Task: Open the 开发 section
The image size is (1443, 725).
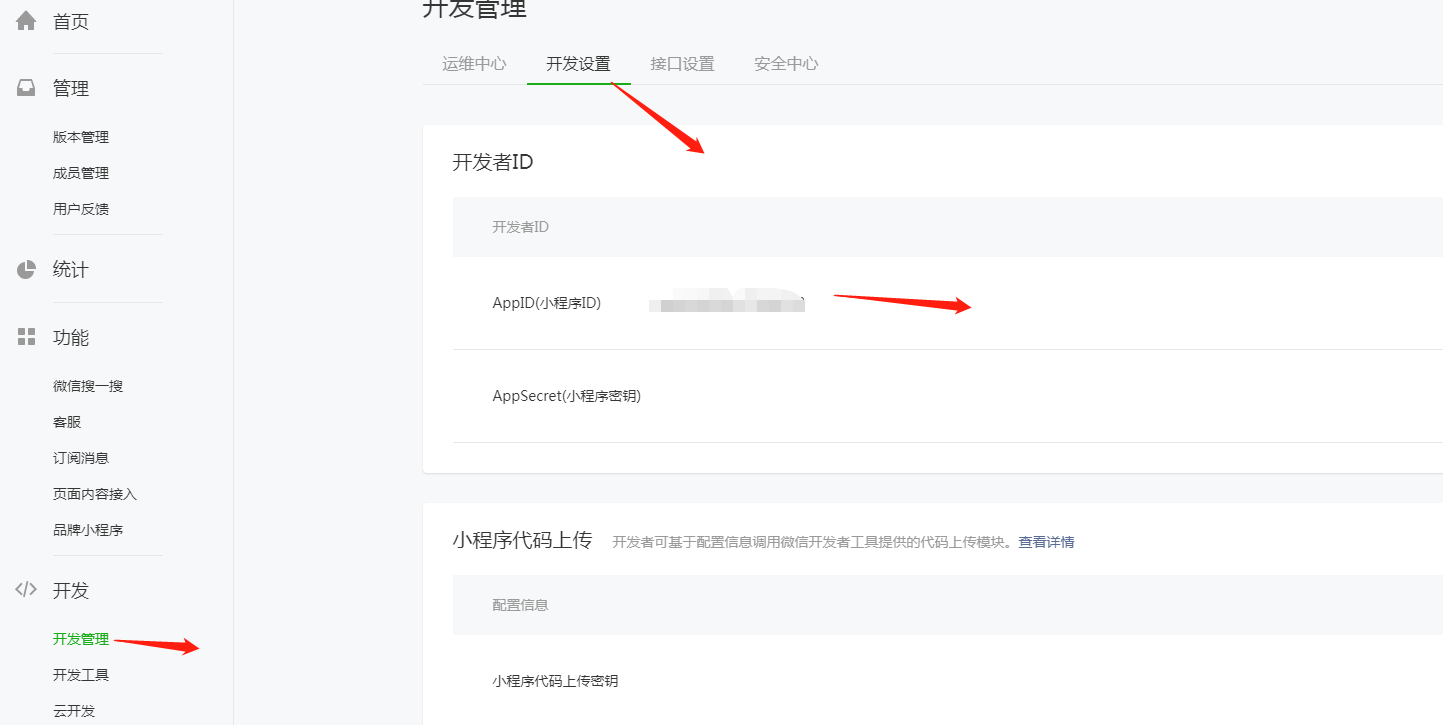Action: coord(71,591)
